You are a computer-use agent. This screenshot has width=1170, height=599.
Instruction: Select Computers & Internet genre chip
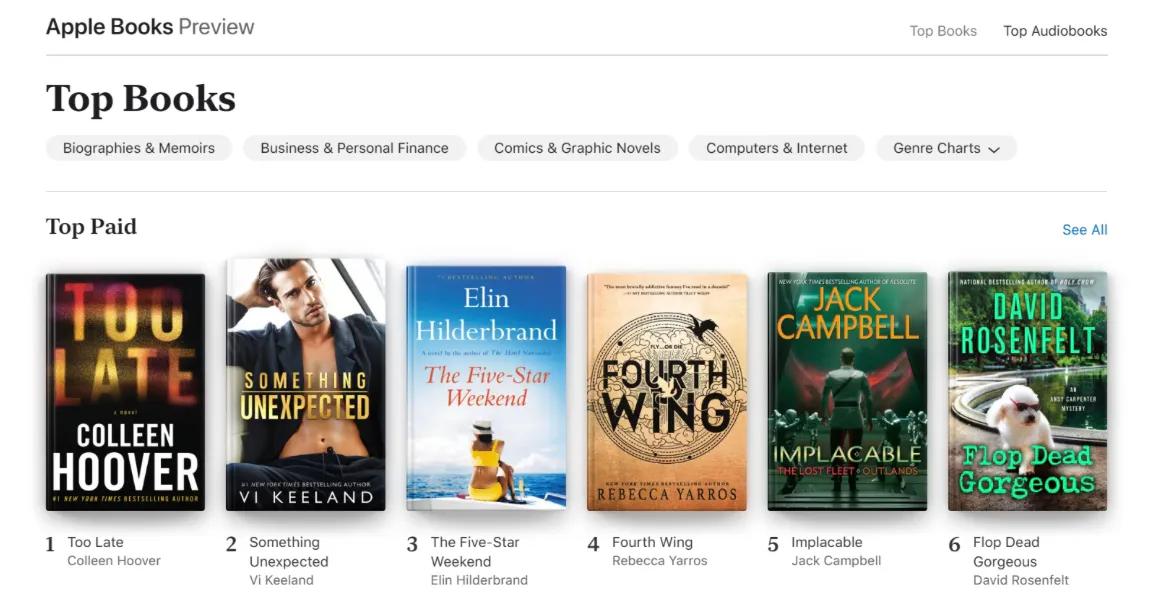pyautogui.click(x=776, y=148)
